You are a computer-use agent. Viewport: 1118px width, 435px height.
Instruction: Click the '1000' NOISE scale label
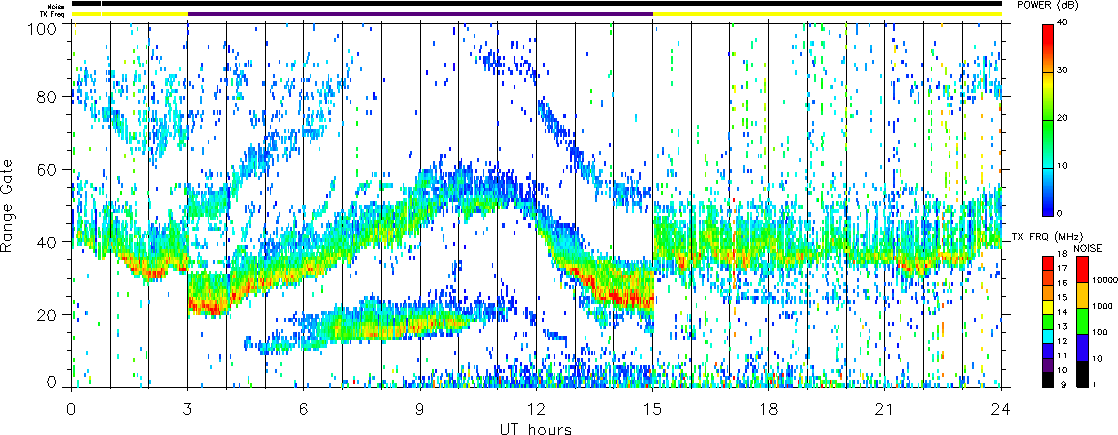[1102, 306]
